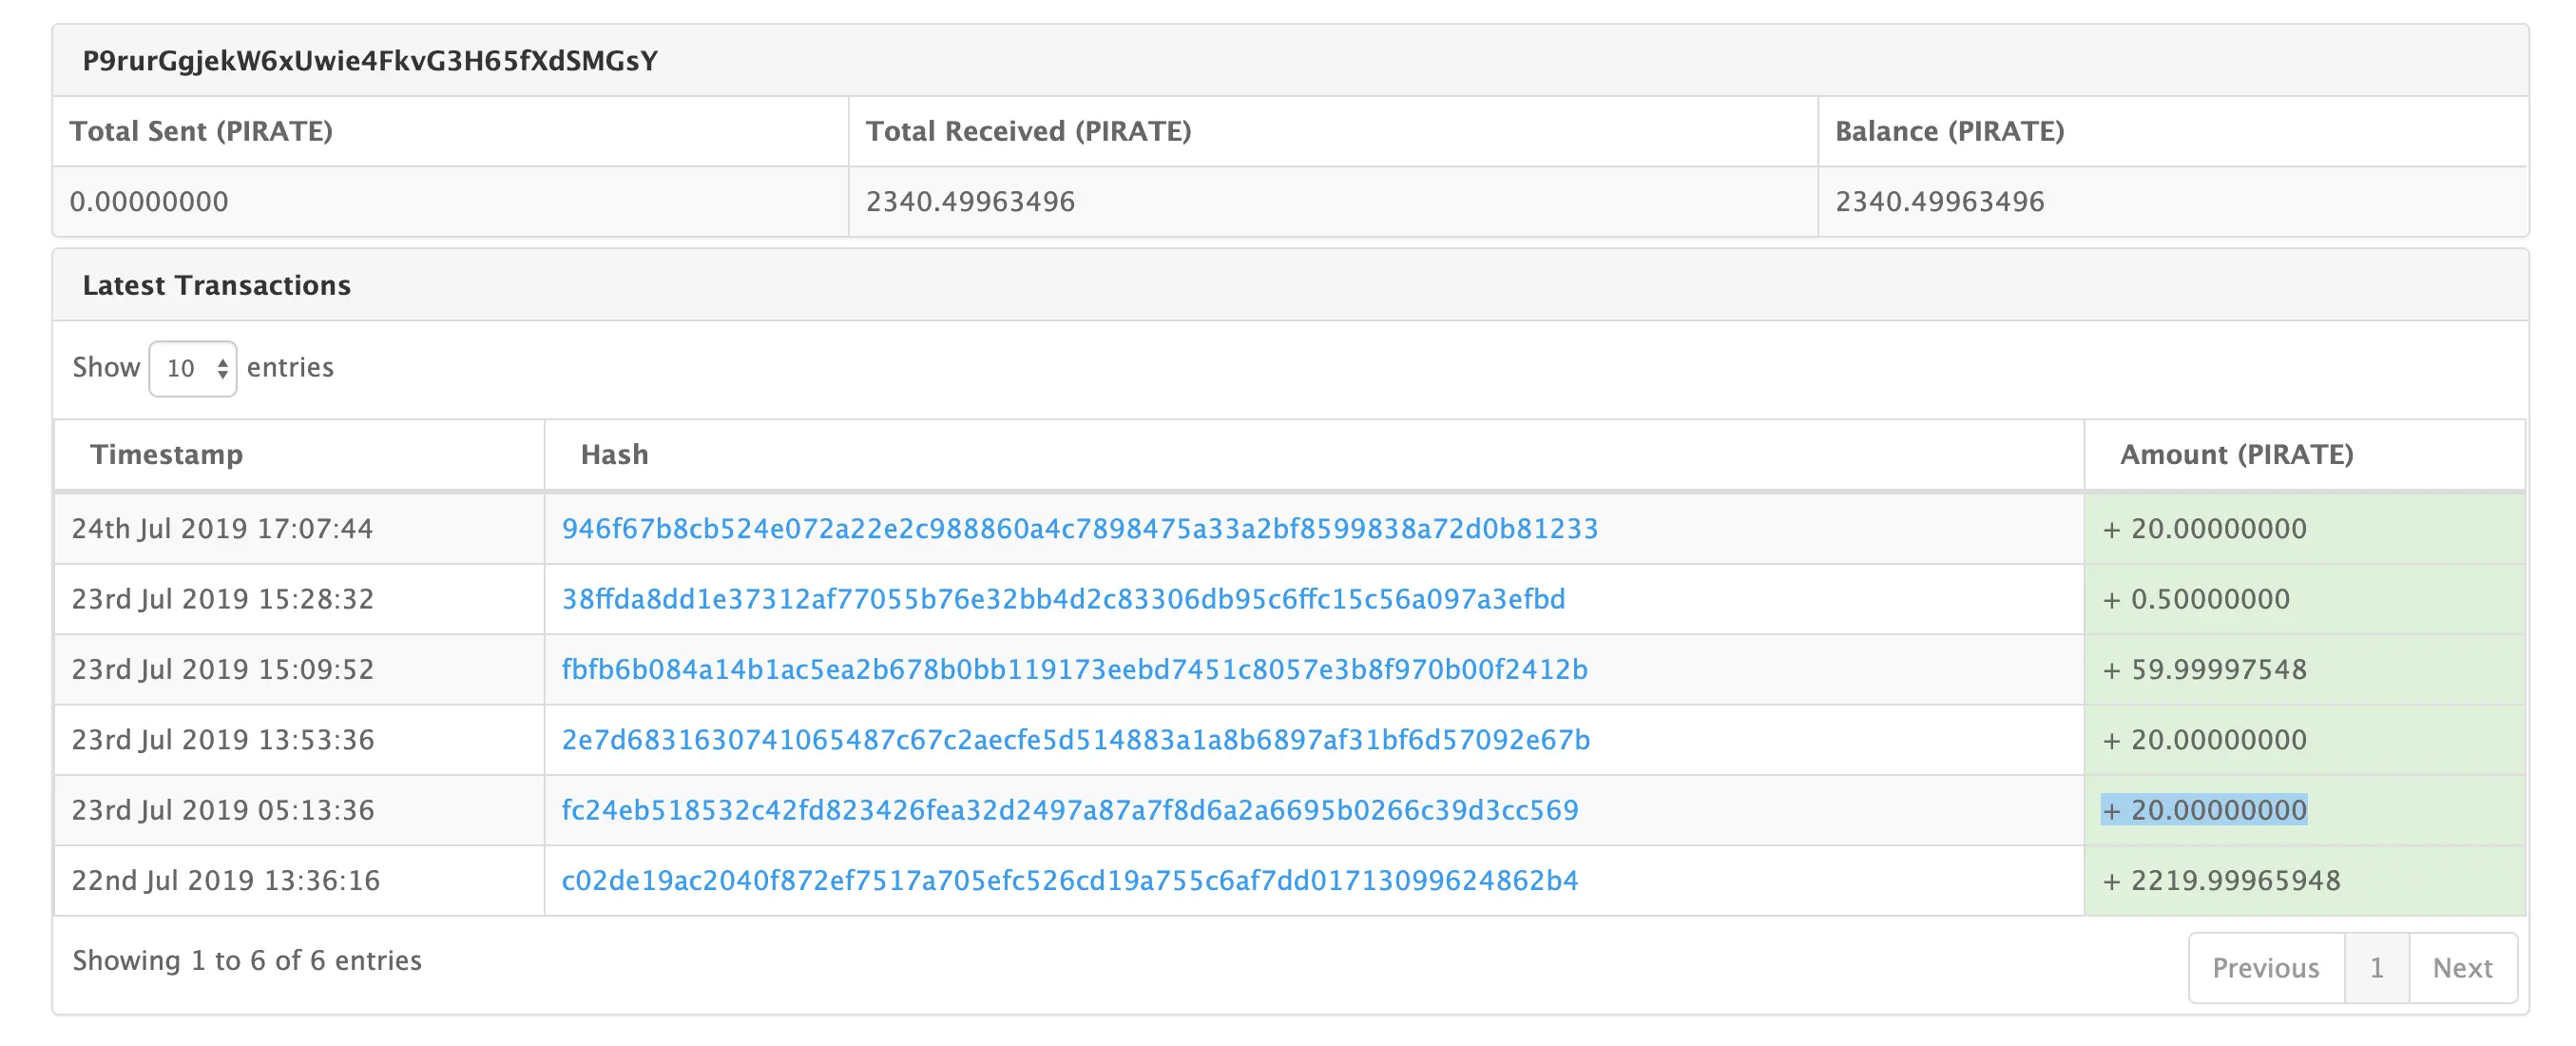This screenshot has width=2576, height=1046.
Task: Go to the Previous page of transactions
Action: pos(2265,968)
